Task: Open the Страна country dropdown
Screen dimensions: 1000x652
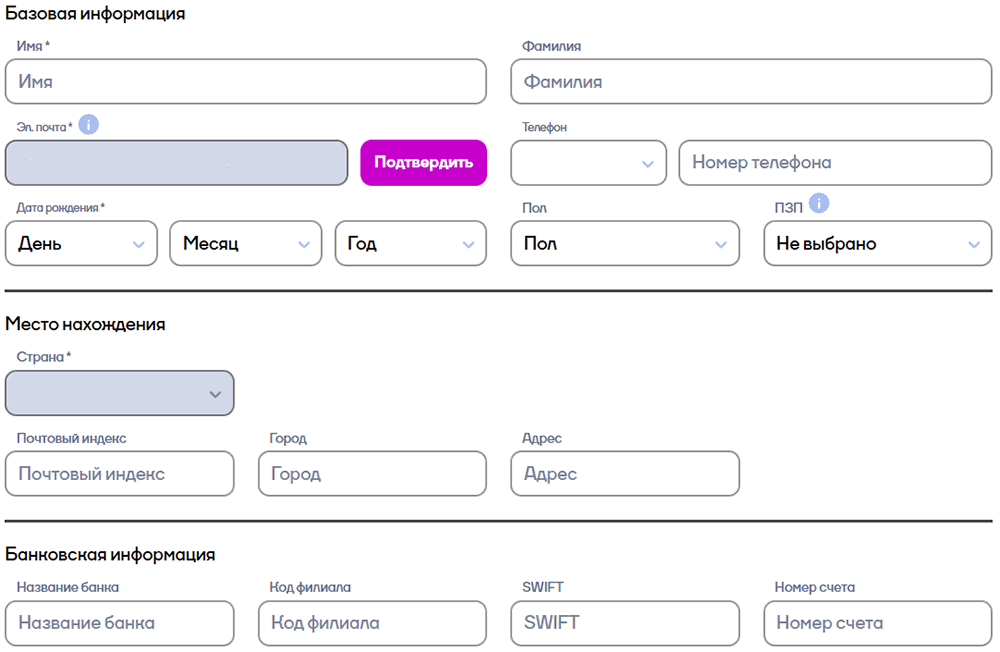Action: click(x=119, y=393)
